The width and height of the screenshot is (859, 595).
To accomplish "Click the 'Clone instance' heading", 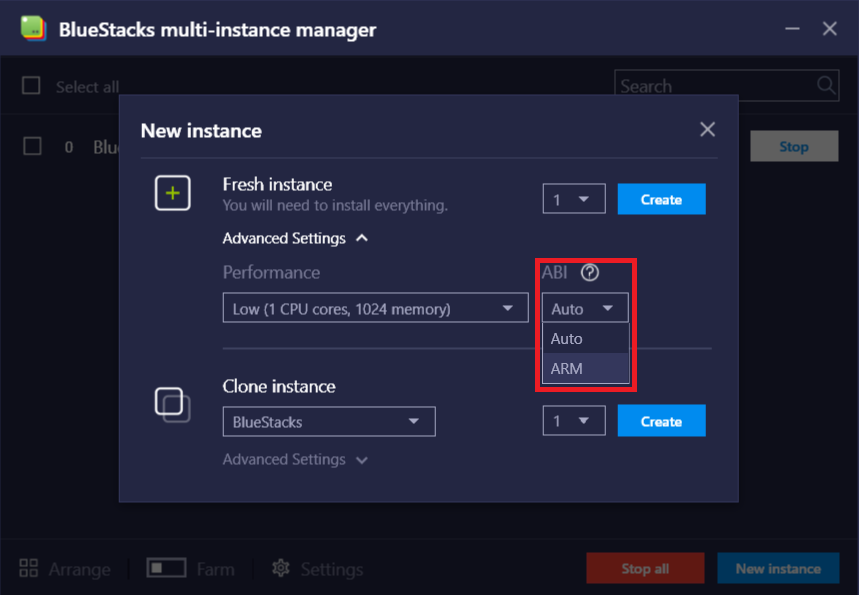I will pyautogui.click(x=279, y=386).
